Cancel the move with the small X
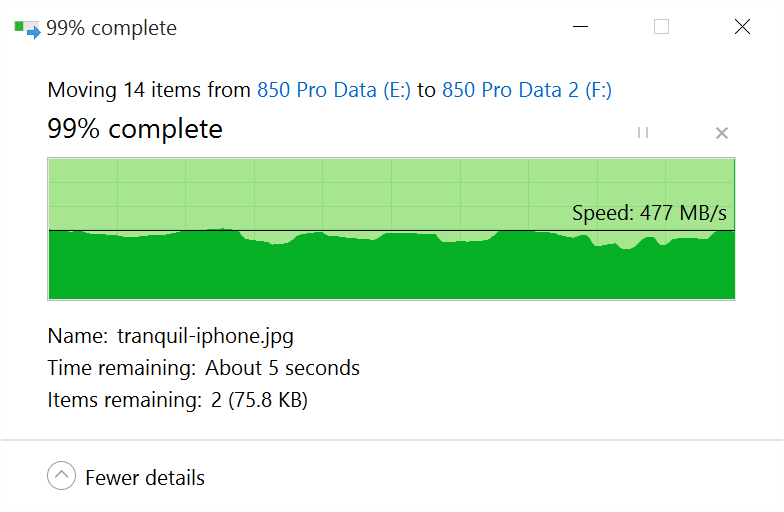The width and height of the screenshot is (784, 512). (722, 133)
